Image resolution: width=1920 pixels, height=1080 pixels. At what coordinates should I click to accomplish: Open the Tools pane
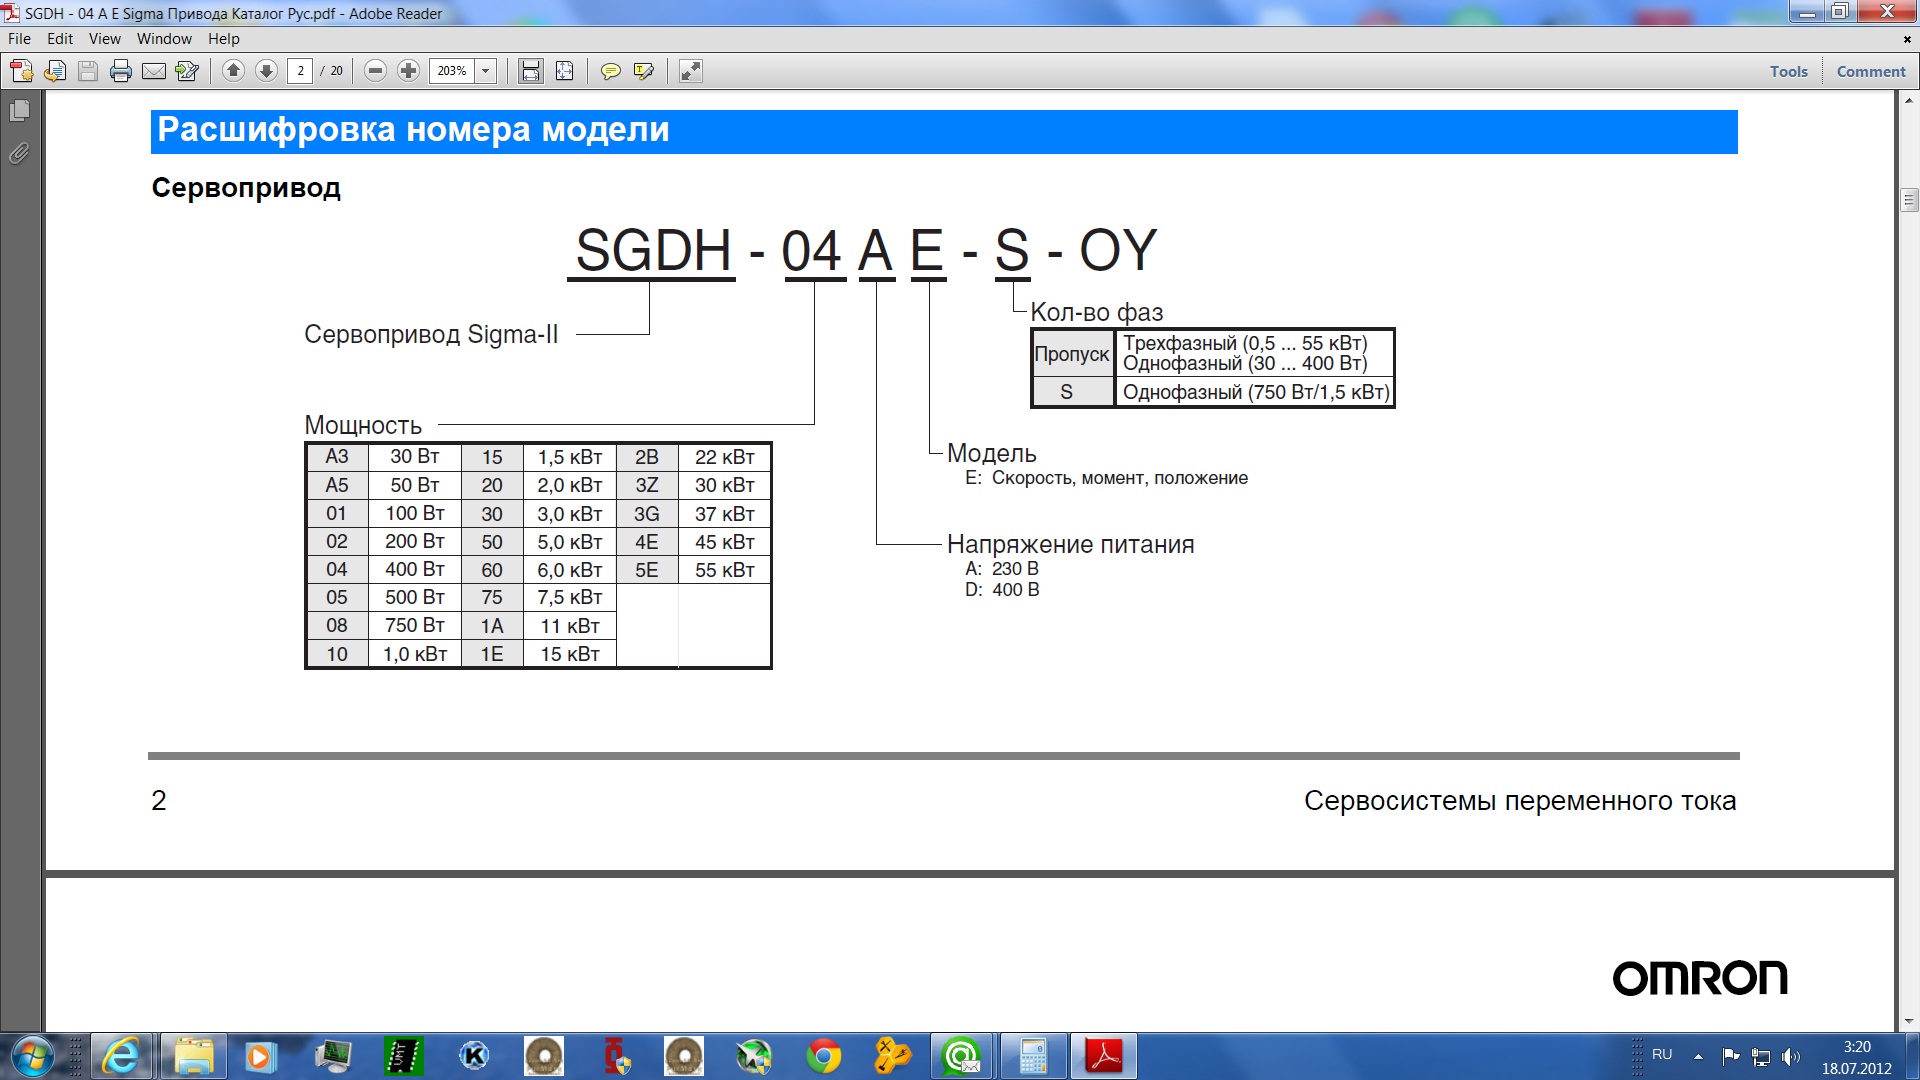1788,71
